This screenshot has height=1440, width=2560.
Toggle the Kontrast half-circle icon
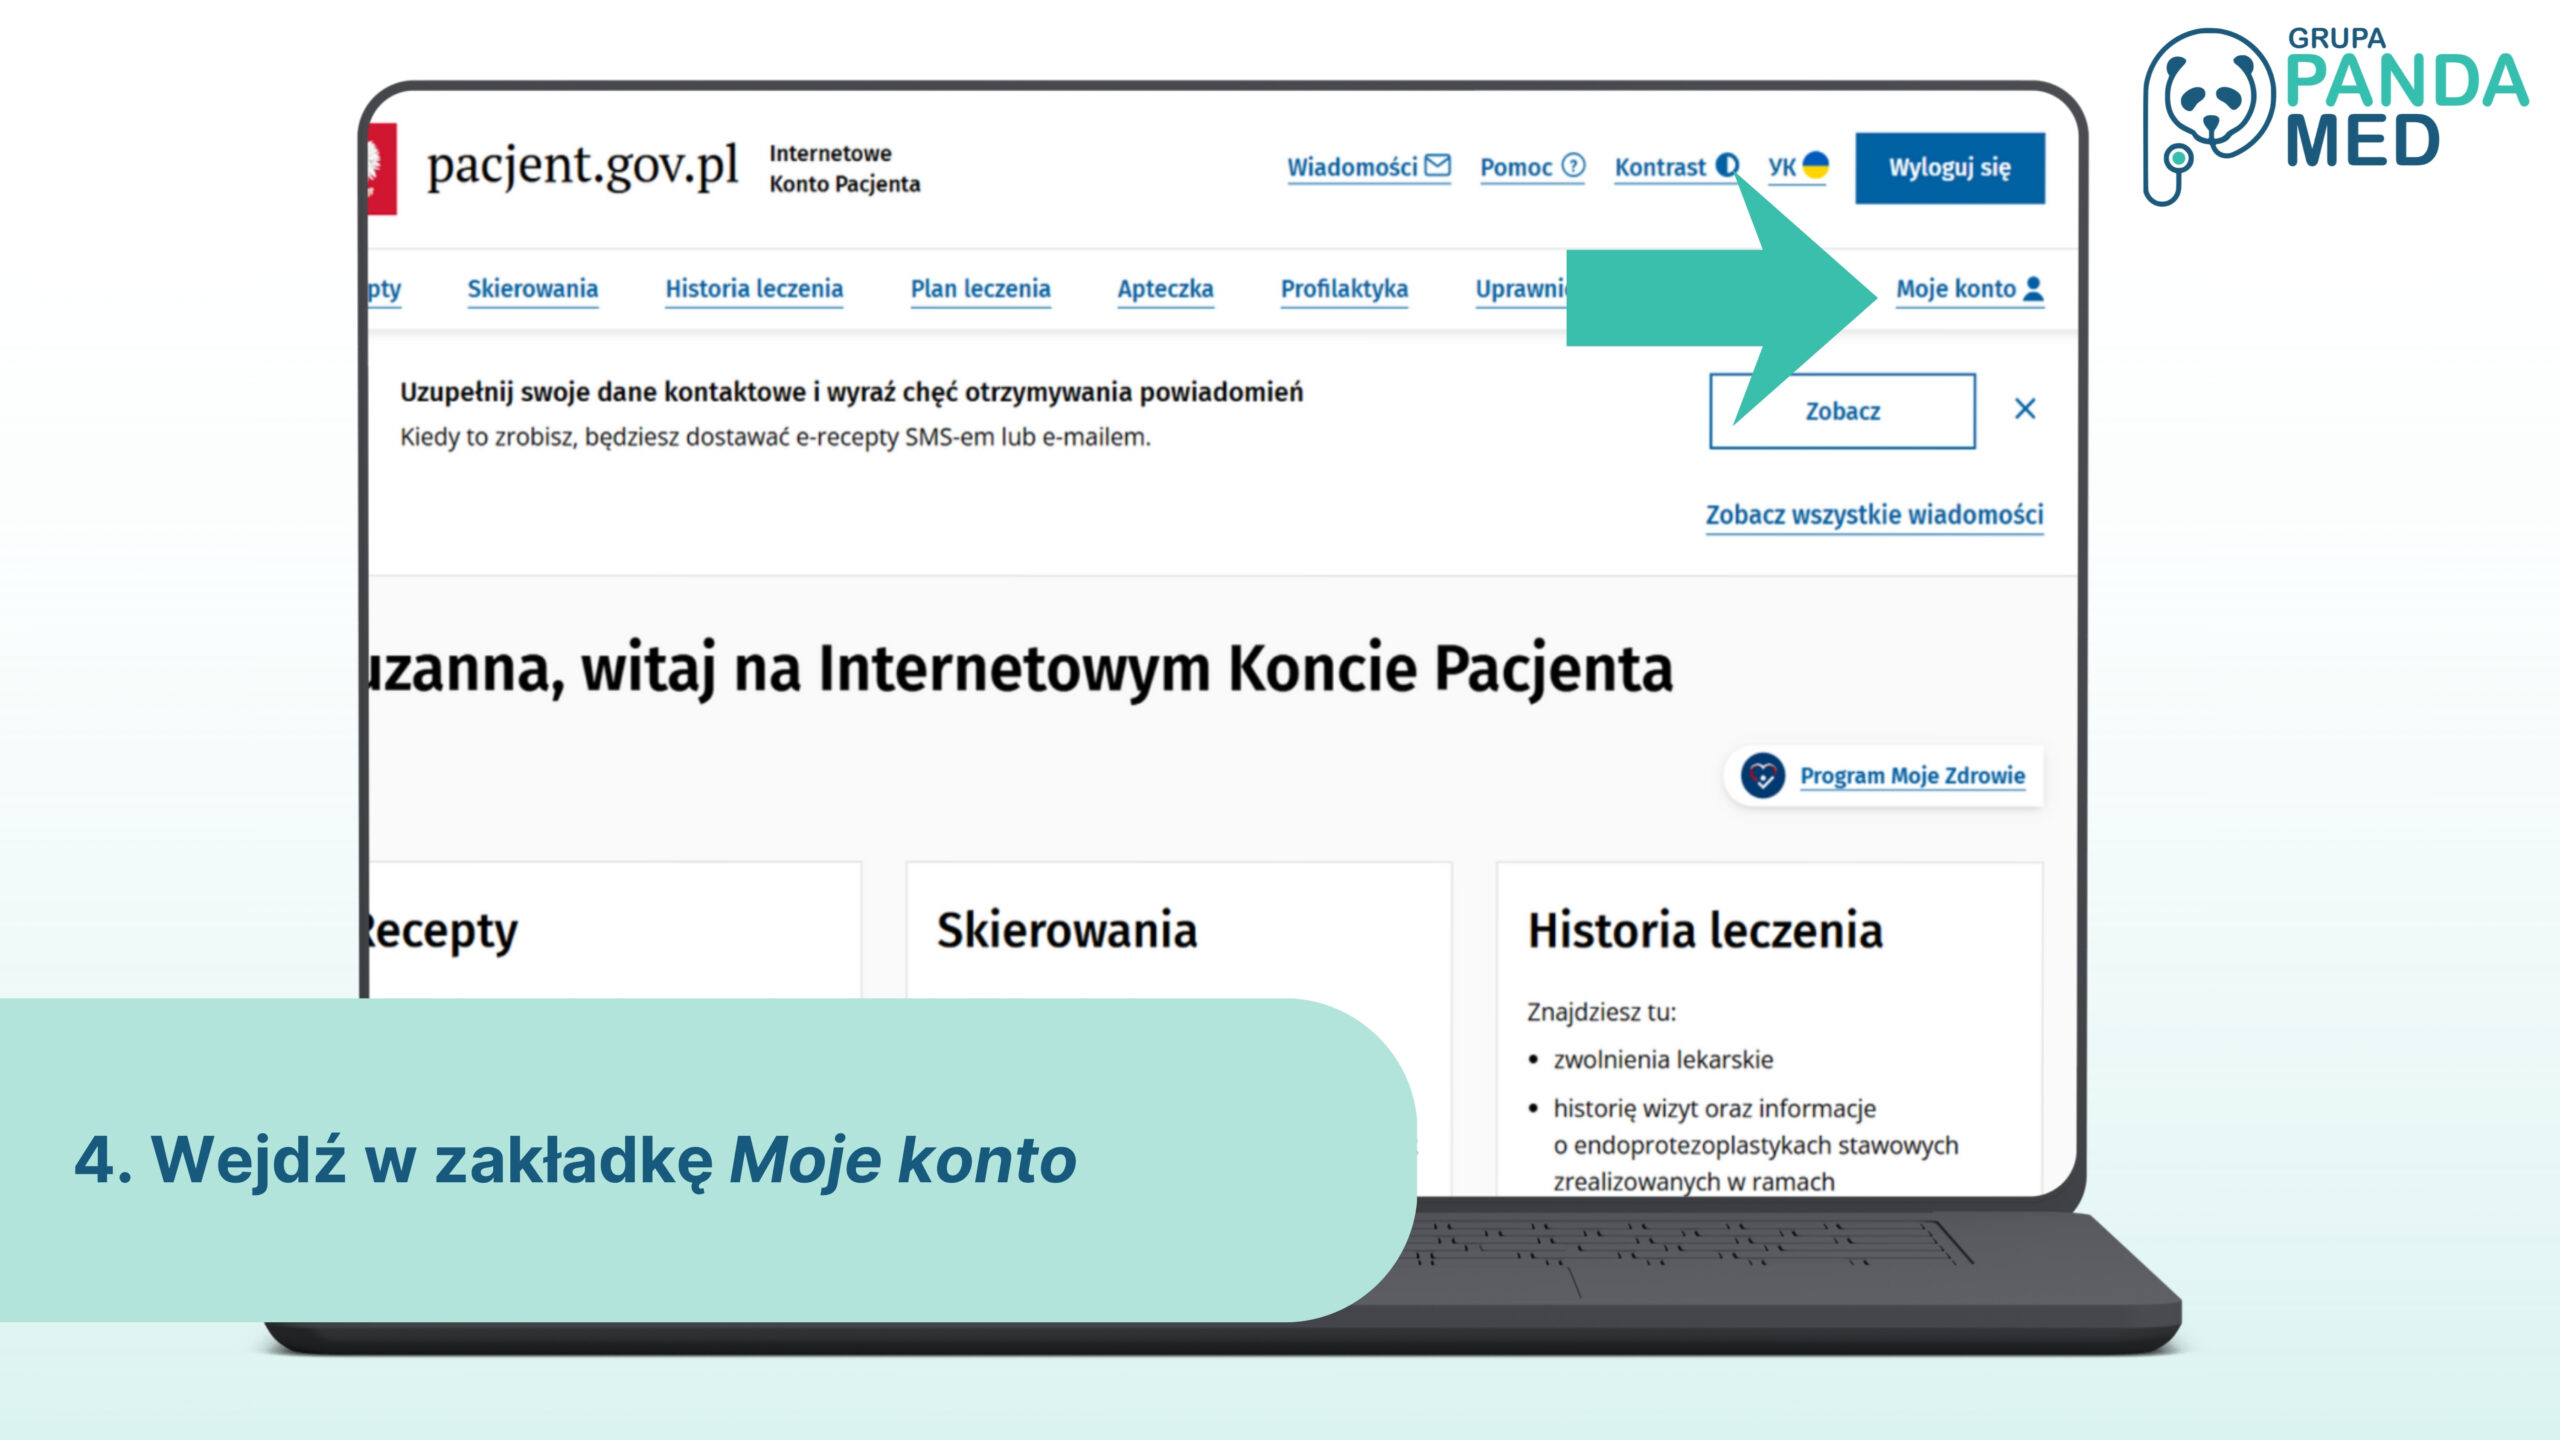[1726, 165]
